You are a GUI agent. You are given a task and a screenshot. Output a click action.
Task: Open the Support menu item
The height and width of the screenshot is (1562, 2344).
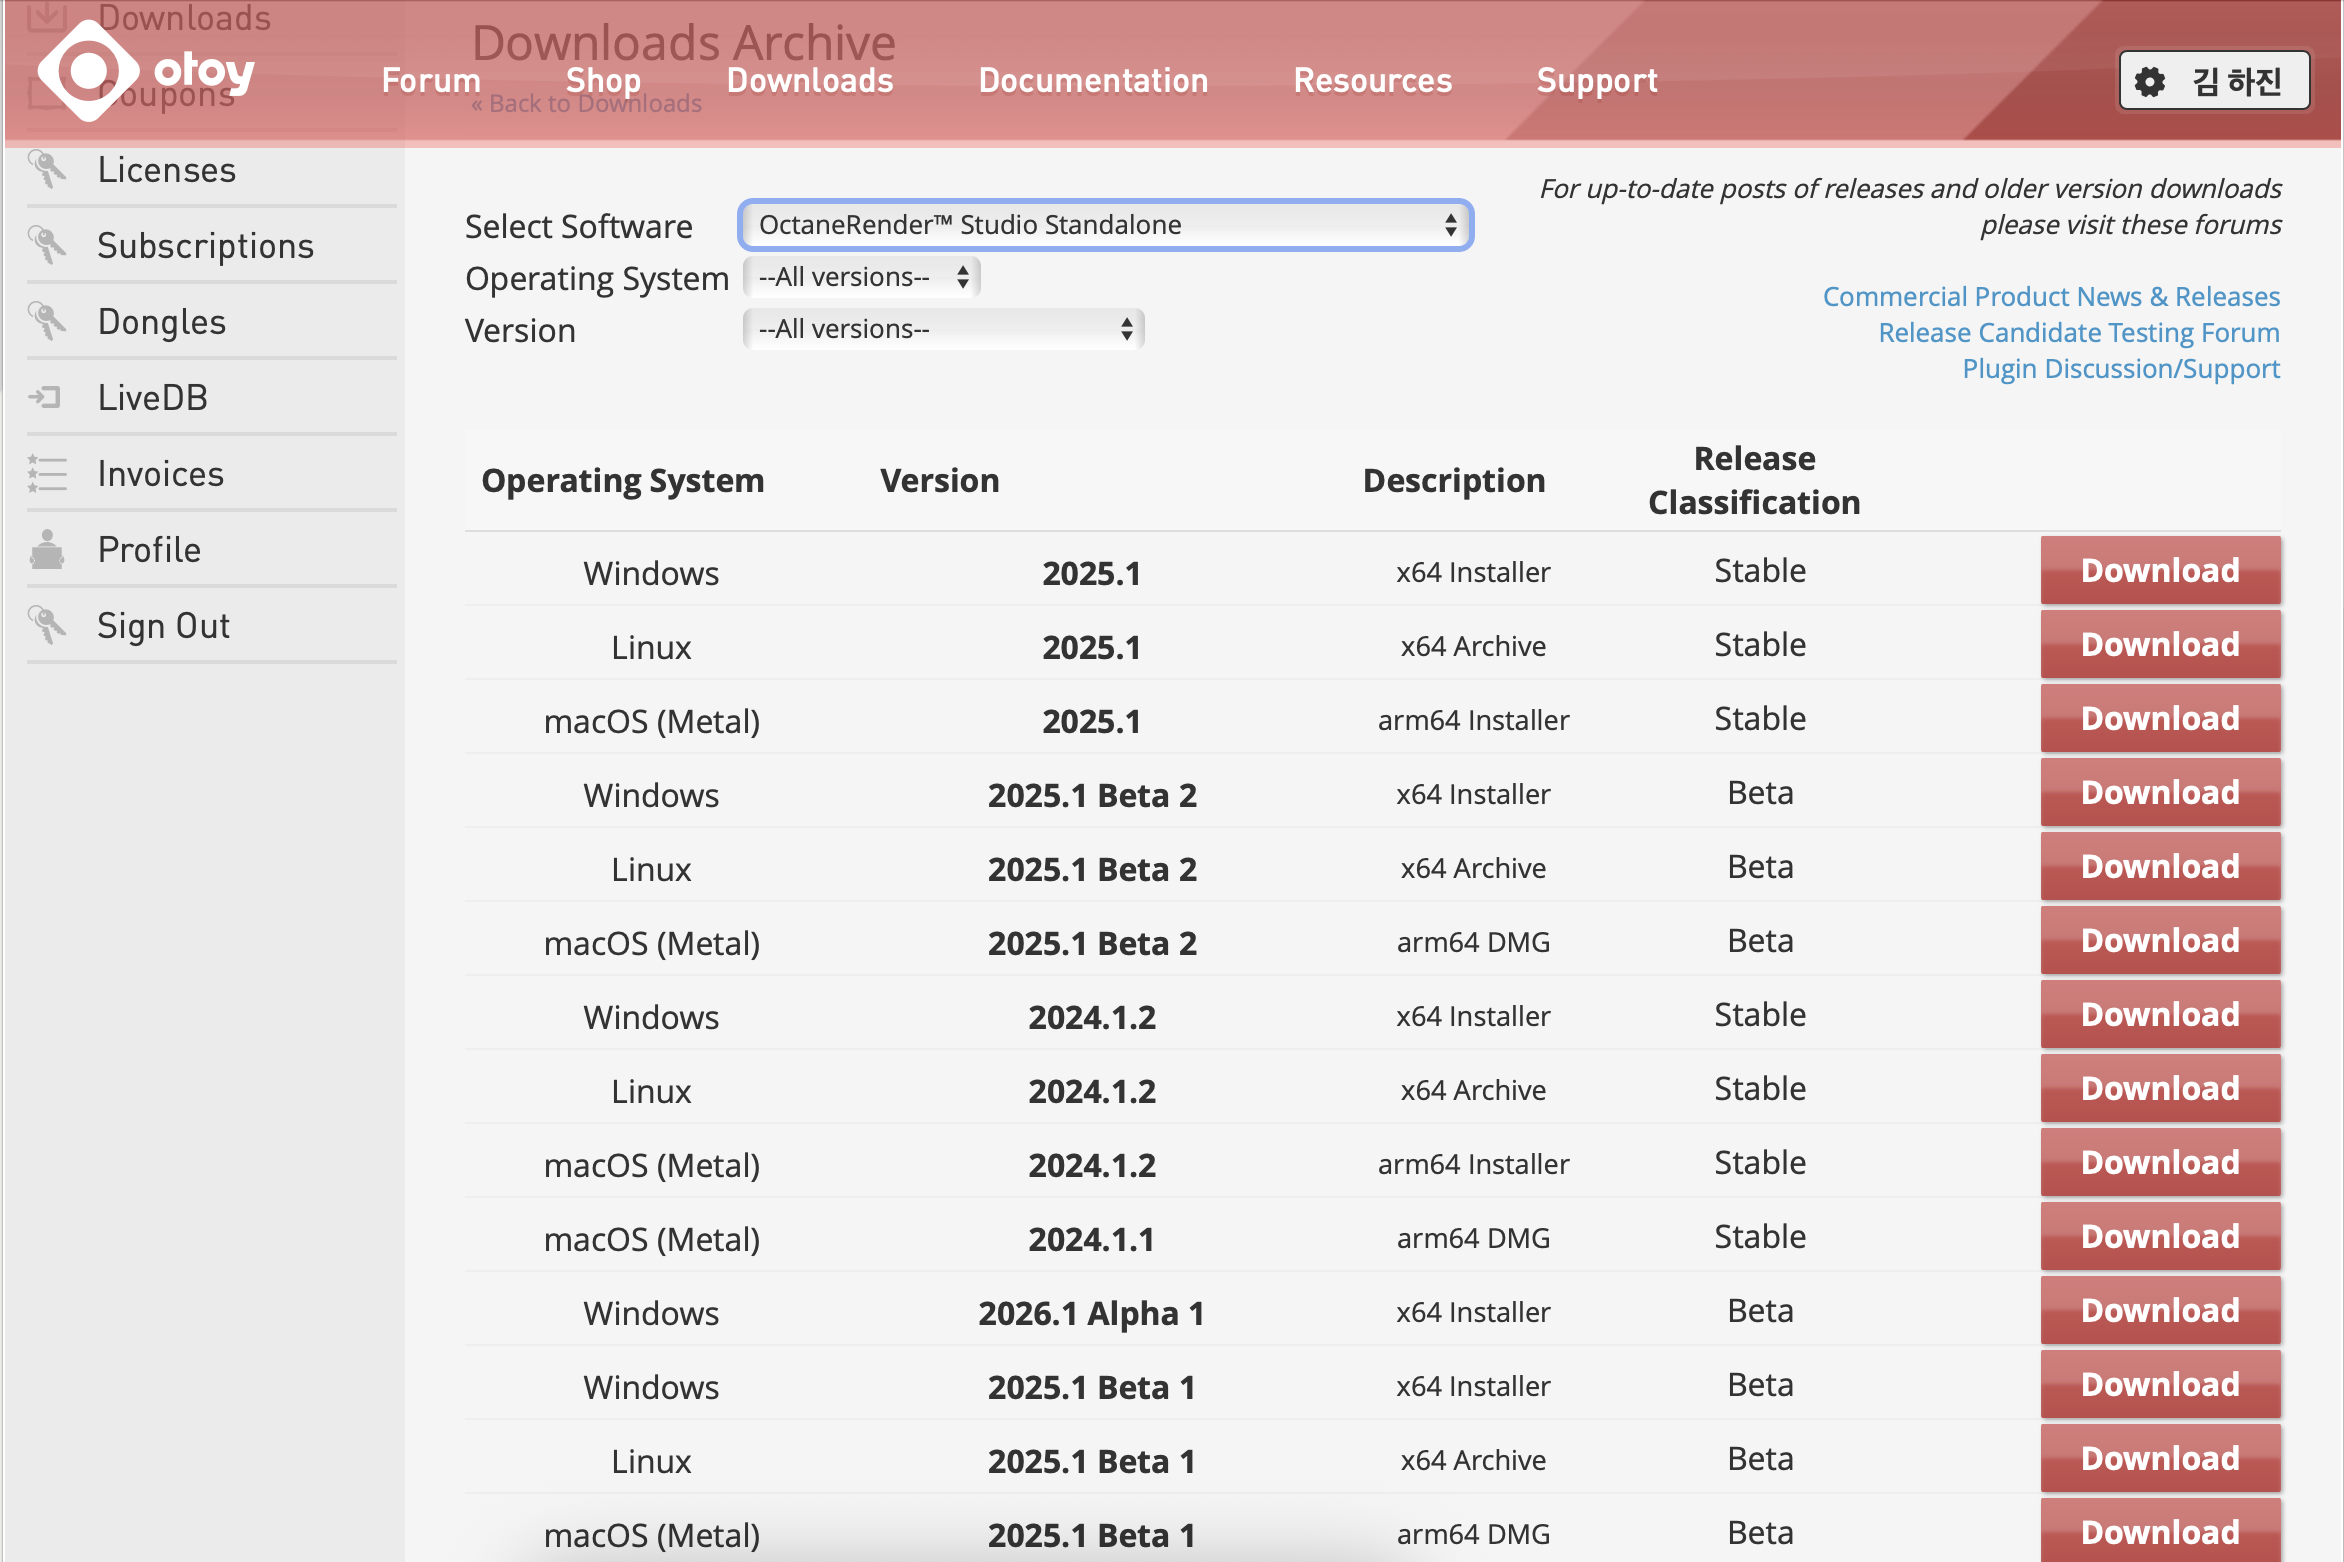tap(1597, 81)
